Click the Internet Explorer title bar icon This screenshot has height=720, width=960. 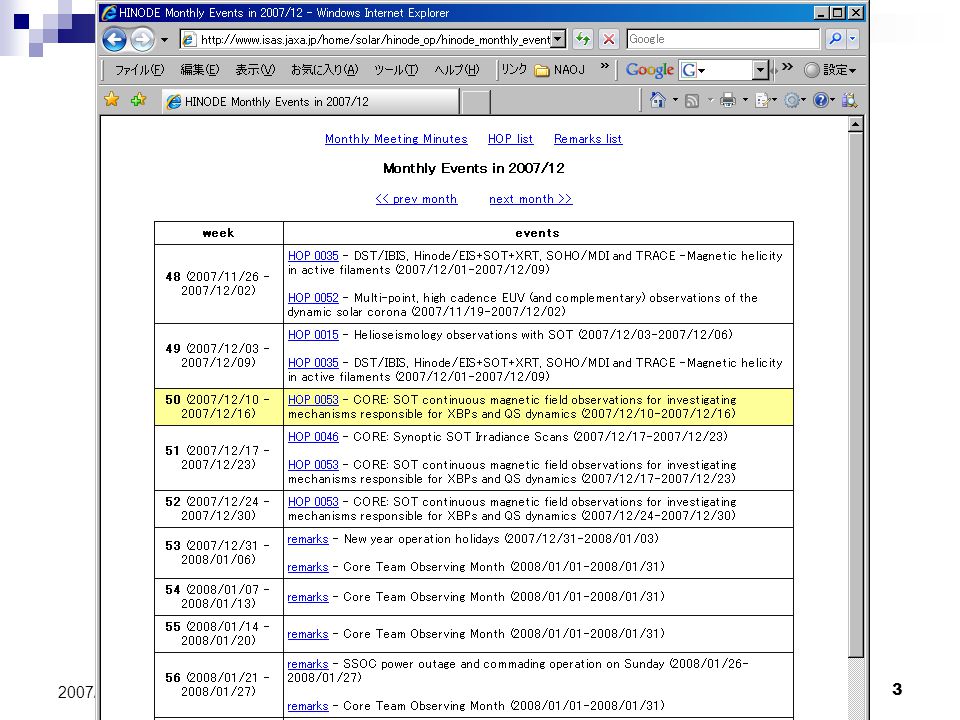pos(110,12)
